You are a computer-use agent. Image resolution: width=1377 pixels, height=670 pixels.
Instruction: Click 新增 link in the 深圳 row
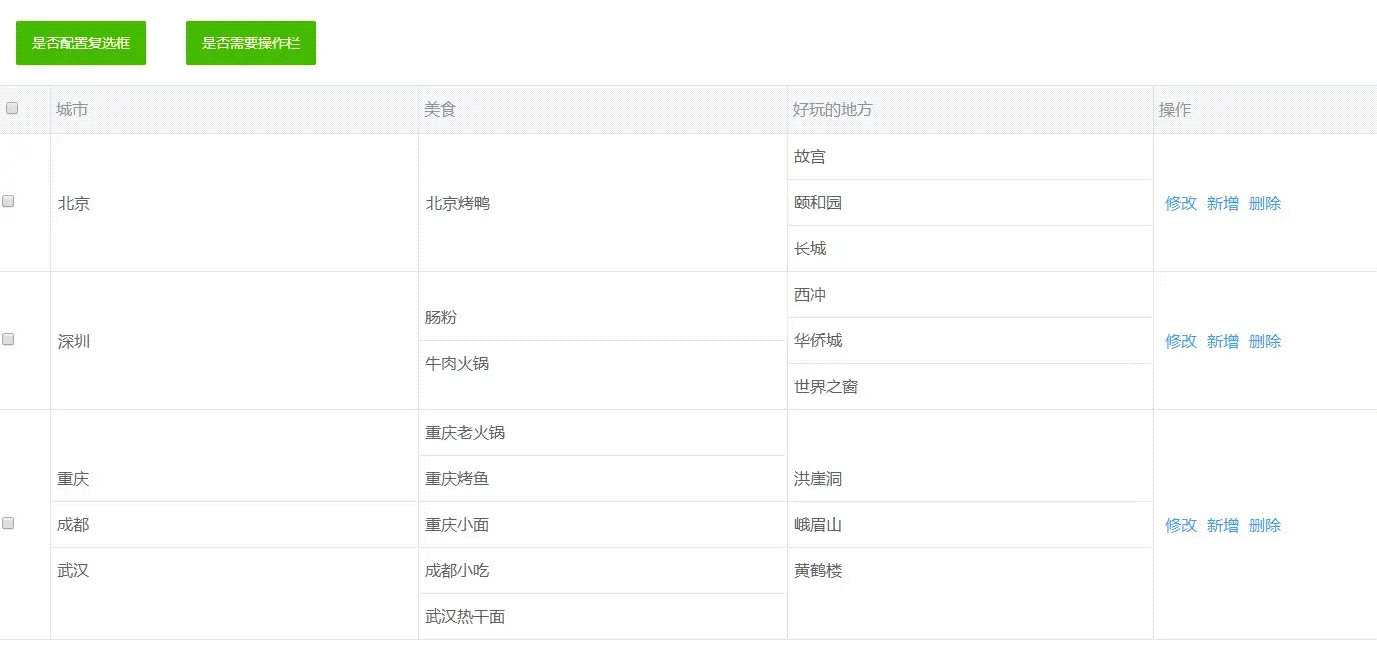point(1222,341)
